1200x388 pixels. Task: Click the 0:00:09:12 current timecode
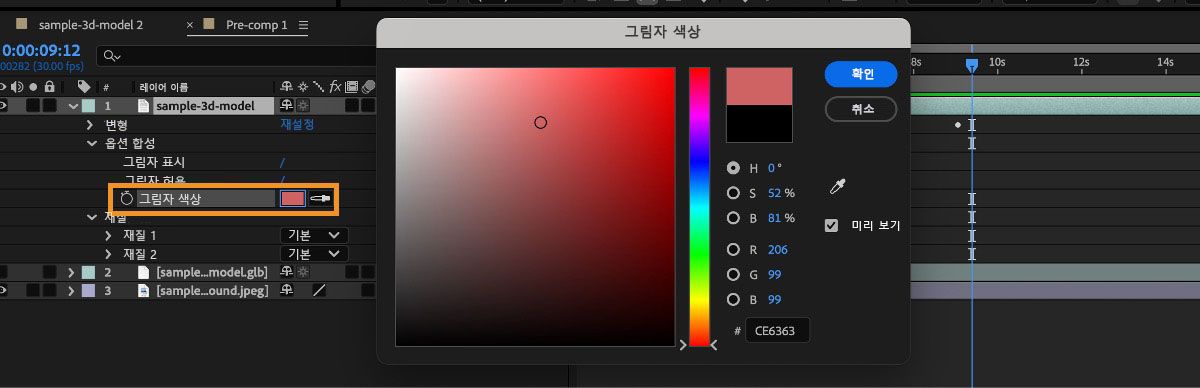(x=41, y=50)
